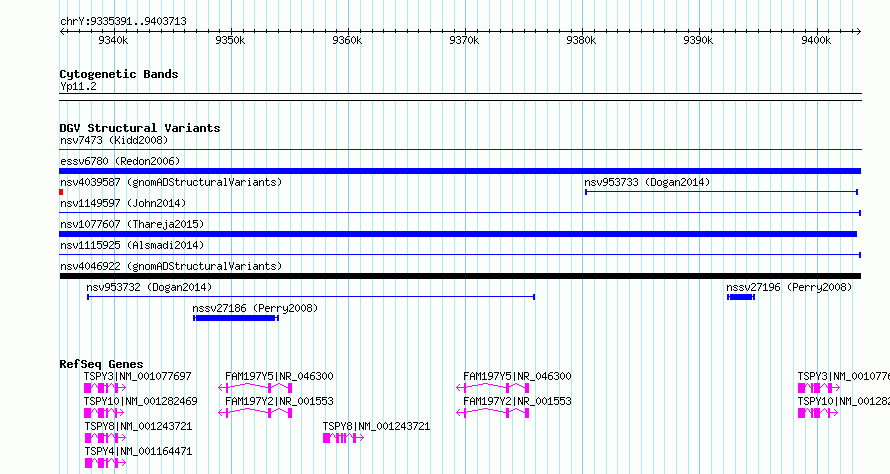Click the FAM197Y5|NR_046300 label near 9350k
The height and width of the screenshot is (474, 890).
[279, 376]
